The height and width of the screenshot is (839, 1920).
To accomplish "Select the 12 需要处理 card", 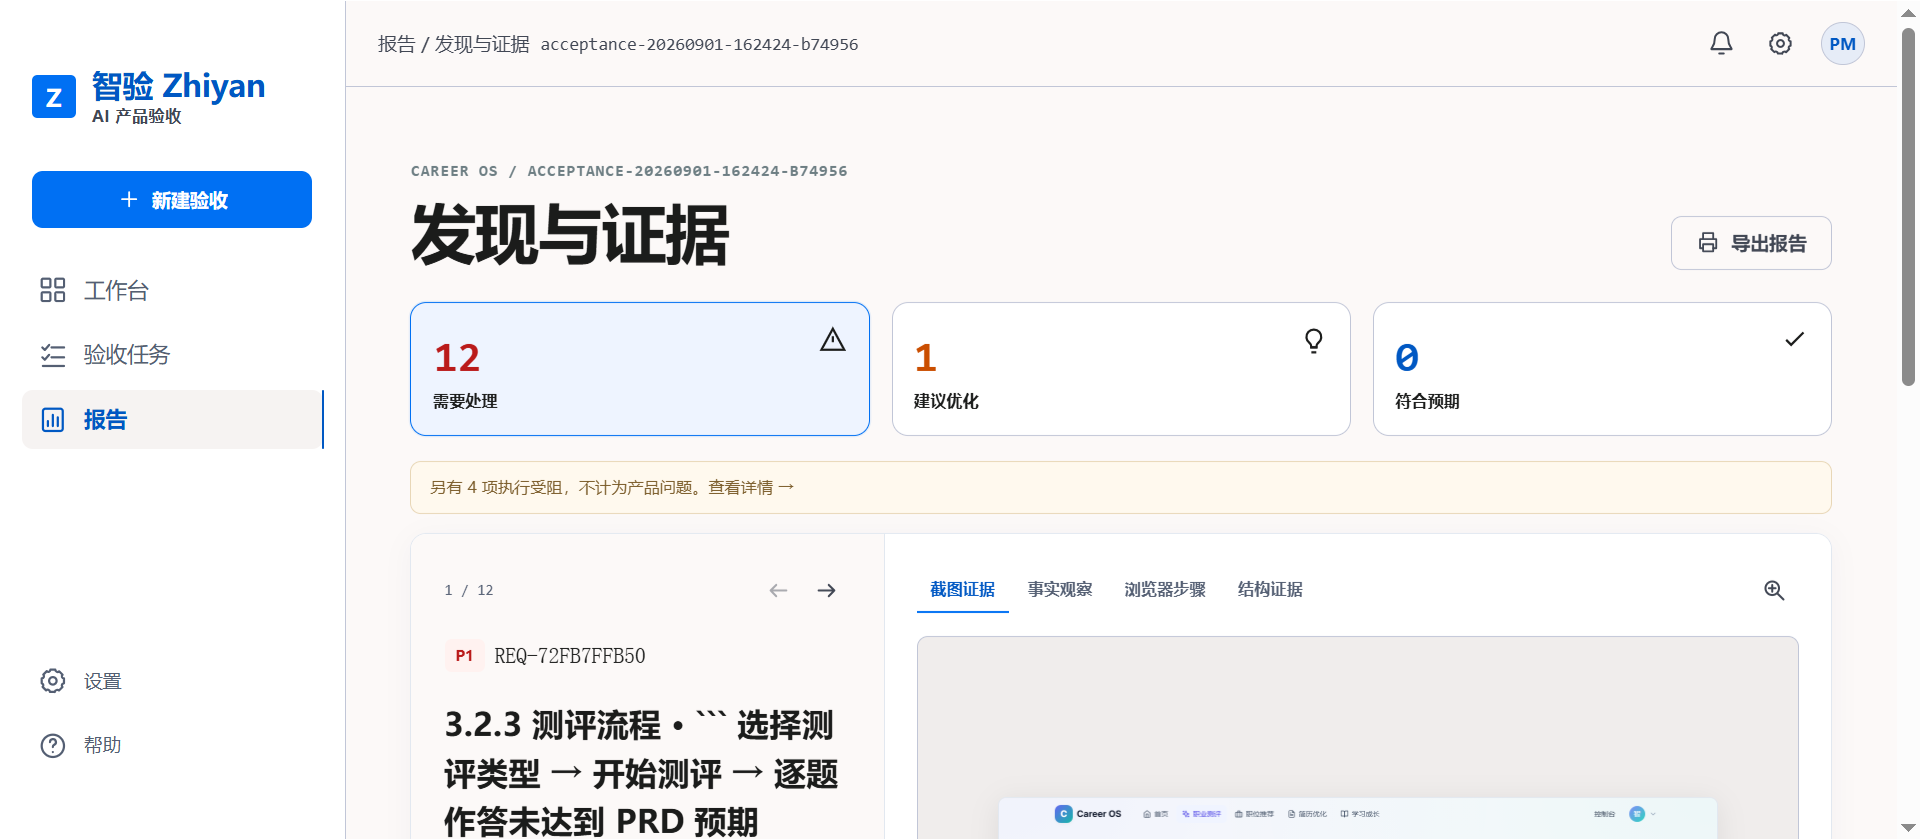I will point(640,369).
